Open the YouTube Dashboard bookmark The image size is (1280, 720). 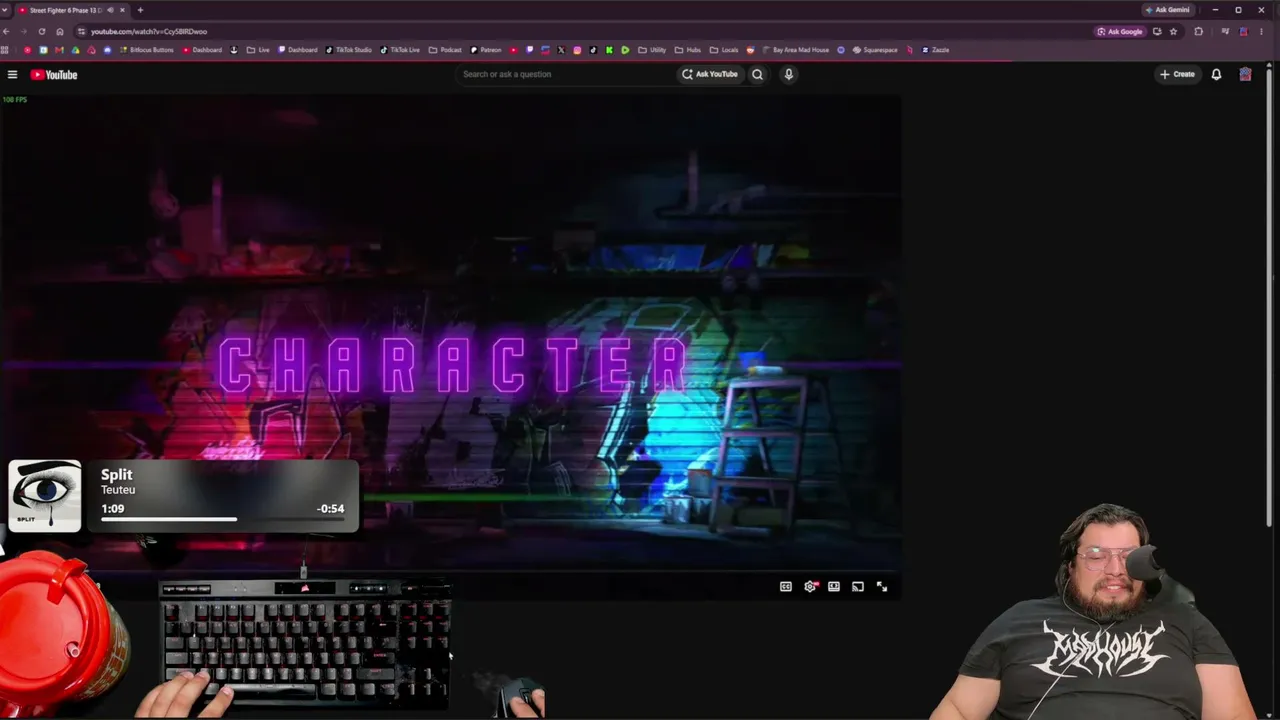(203, 50)
